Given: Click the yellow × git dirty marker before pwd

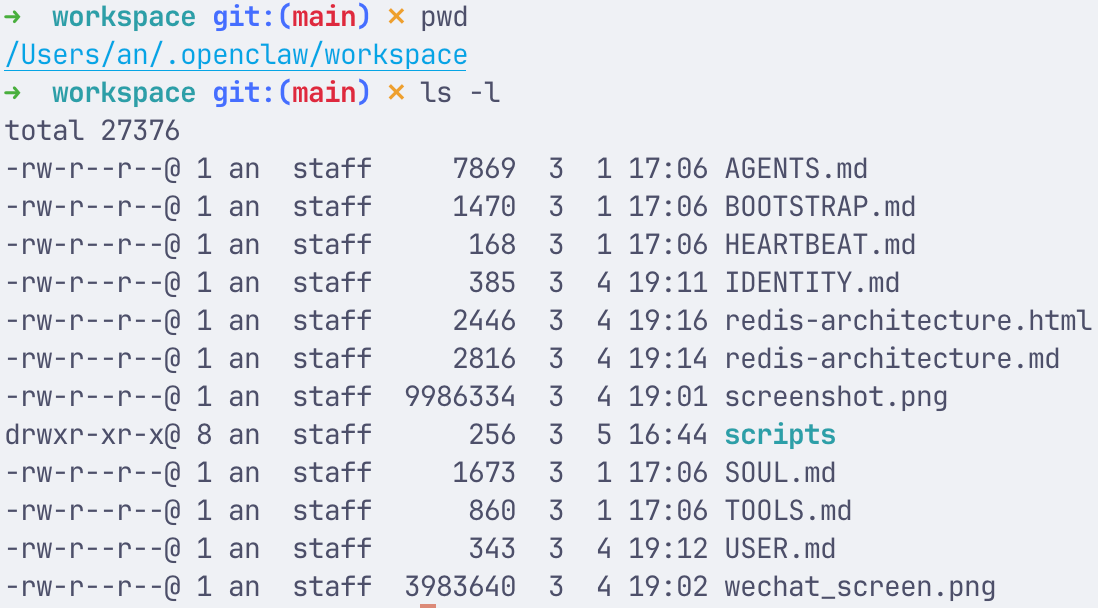Looking at the screenshot, I should [396, 17].
